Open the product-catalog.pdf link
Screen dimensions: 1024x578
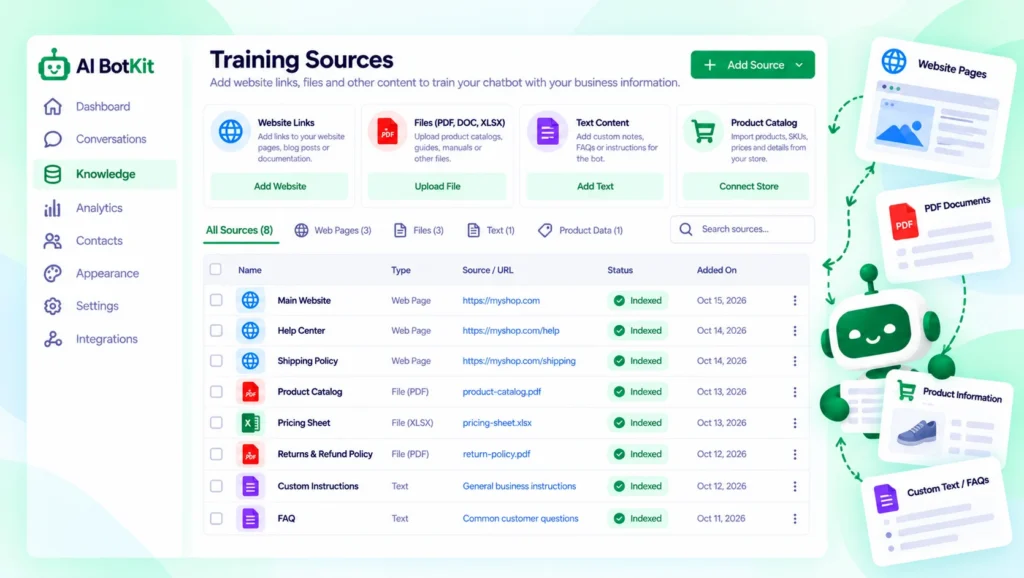coord(502,392)
